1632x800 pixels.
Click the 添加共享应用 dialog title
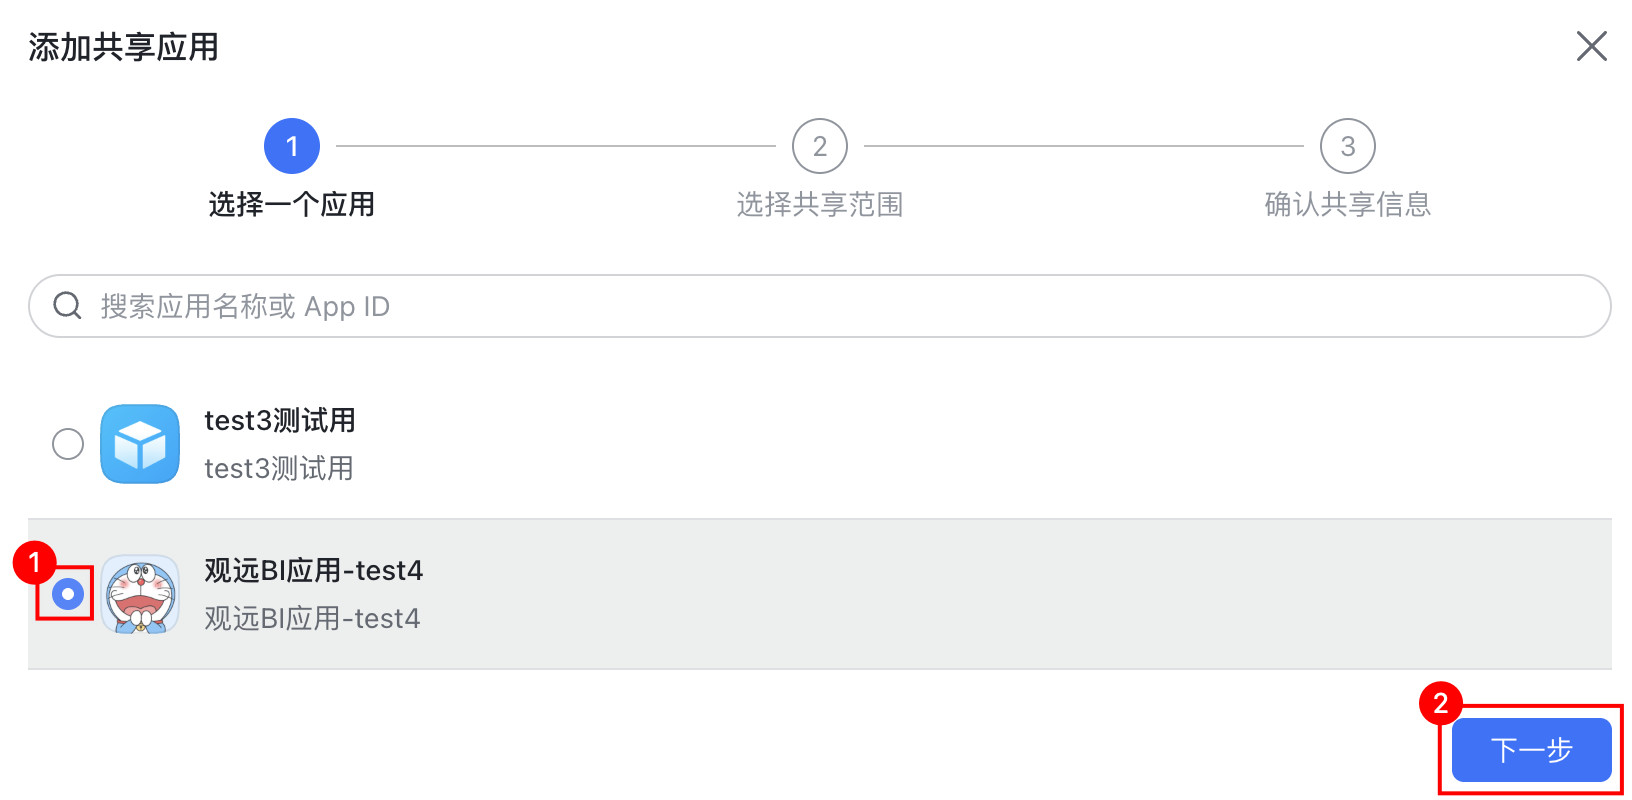(x=124, y=47)
